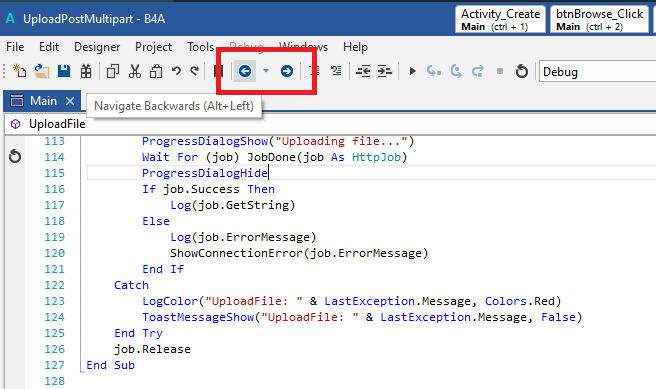Open the Edit menu

49,47
